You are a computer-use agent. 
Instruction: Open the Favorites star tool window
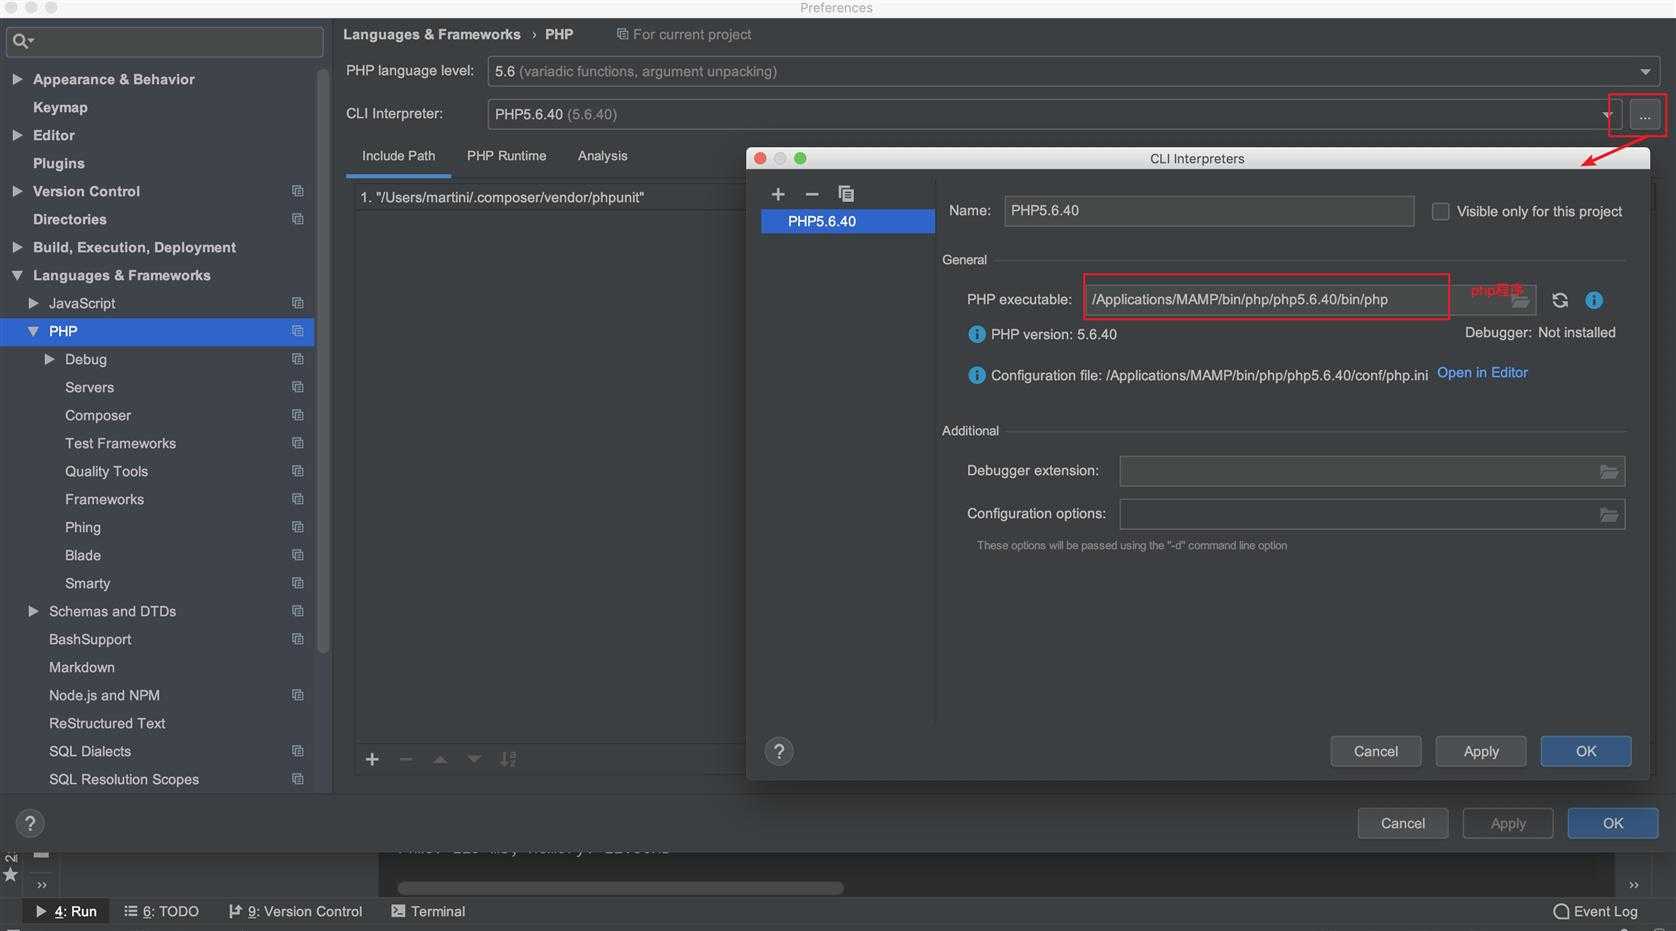click(x=11, y=875)
